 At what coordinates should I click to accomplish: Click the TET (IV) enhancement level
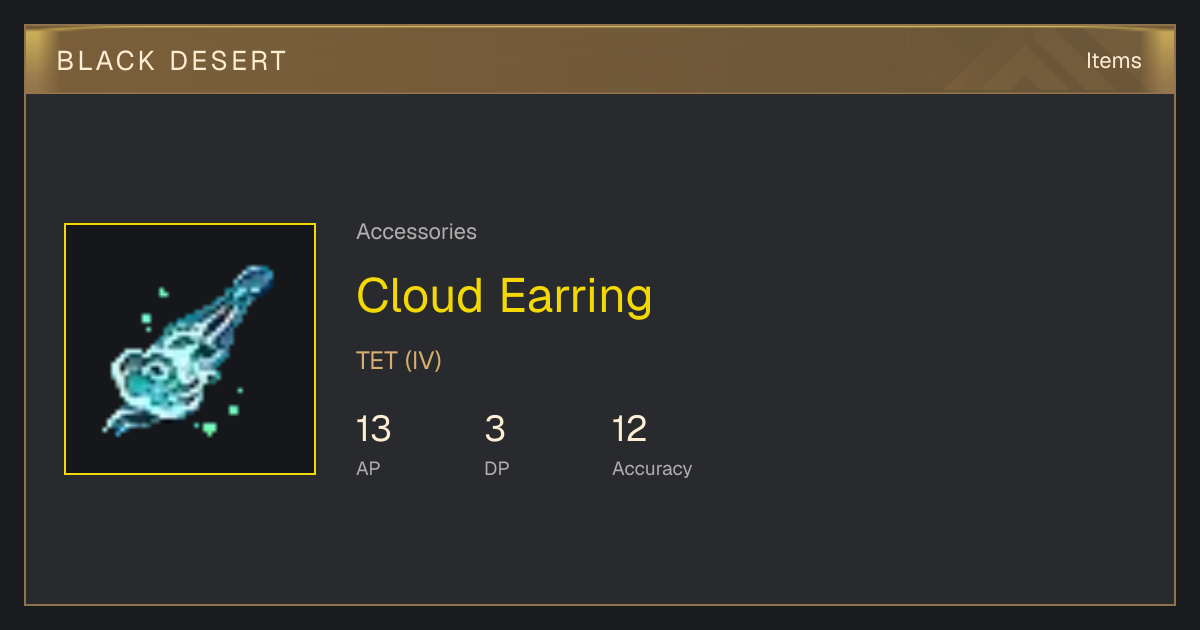[399, 361]
